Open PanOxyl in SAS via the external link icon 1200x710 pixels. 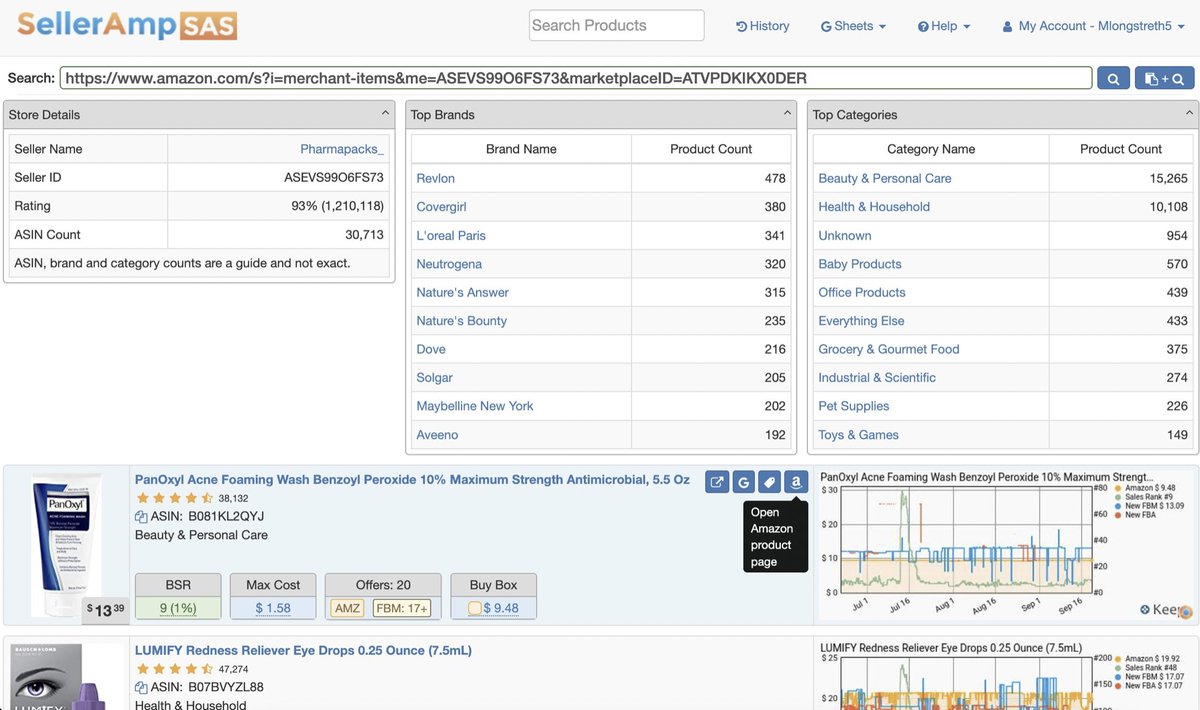(x=717, y=482)
